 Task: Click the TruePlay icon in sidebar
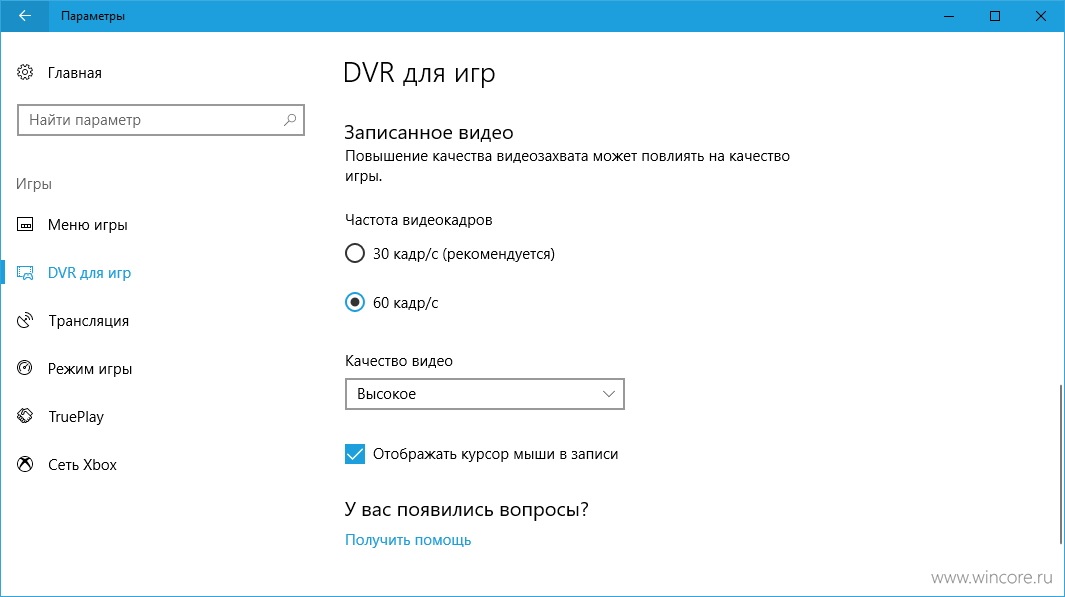pos(25,416)
